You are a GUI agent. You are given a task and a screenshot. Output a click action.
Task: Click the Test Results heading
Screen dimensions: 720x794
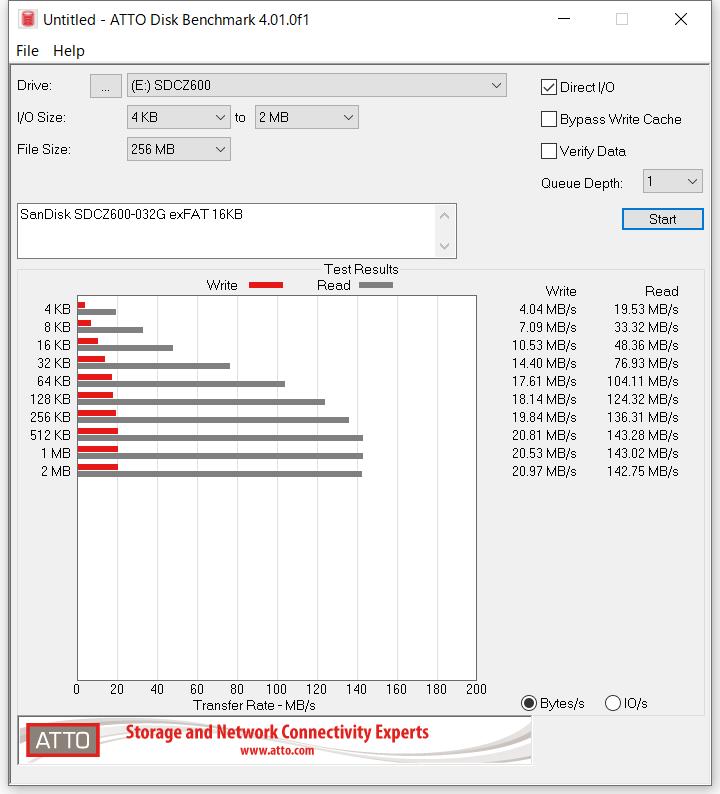point(361,269)
